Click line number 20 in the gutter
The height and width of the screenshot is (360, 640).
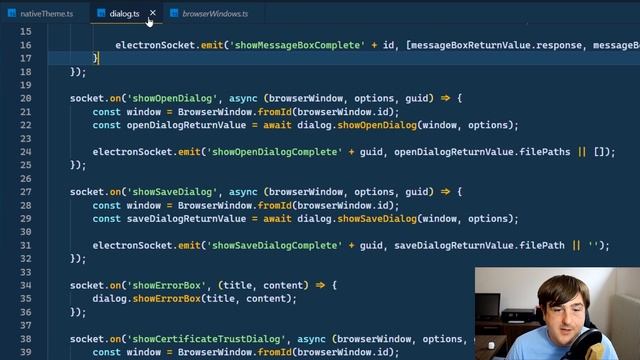[26, 98]
